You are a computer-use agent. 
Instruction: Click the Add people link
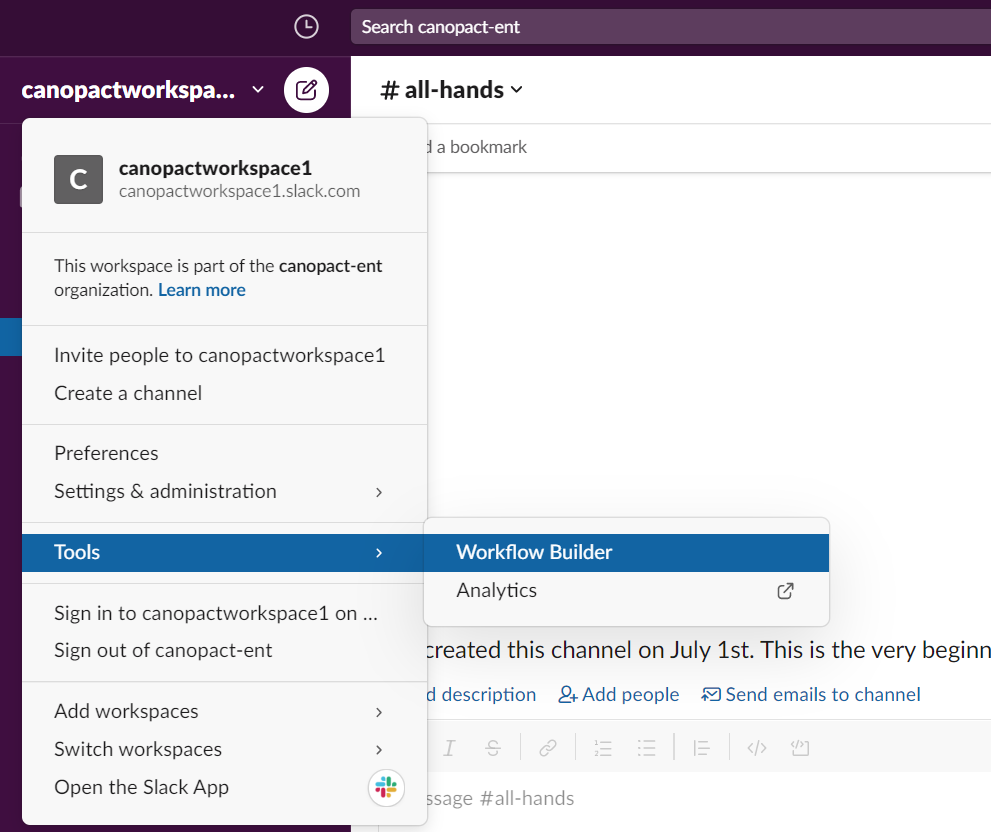[x=619, y=695]
